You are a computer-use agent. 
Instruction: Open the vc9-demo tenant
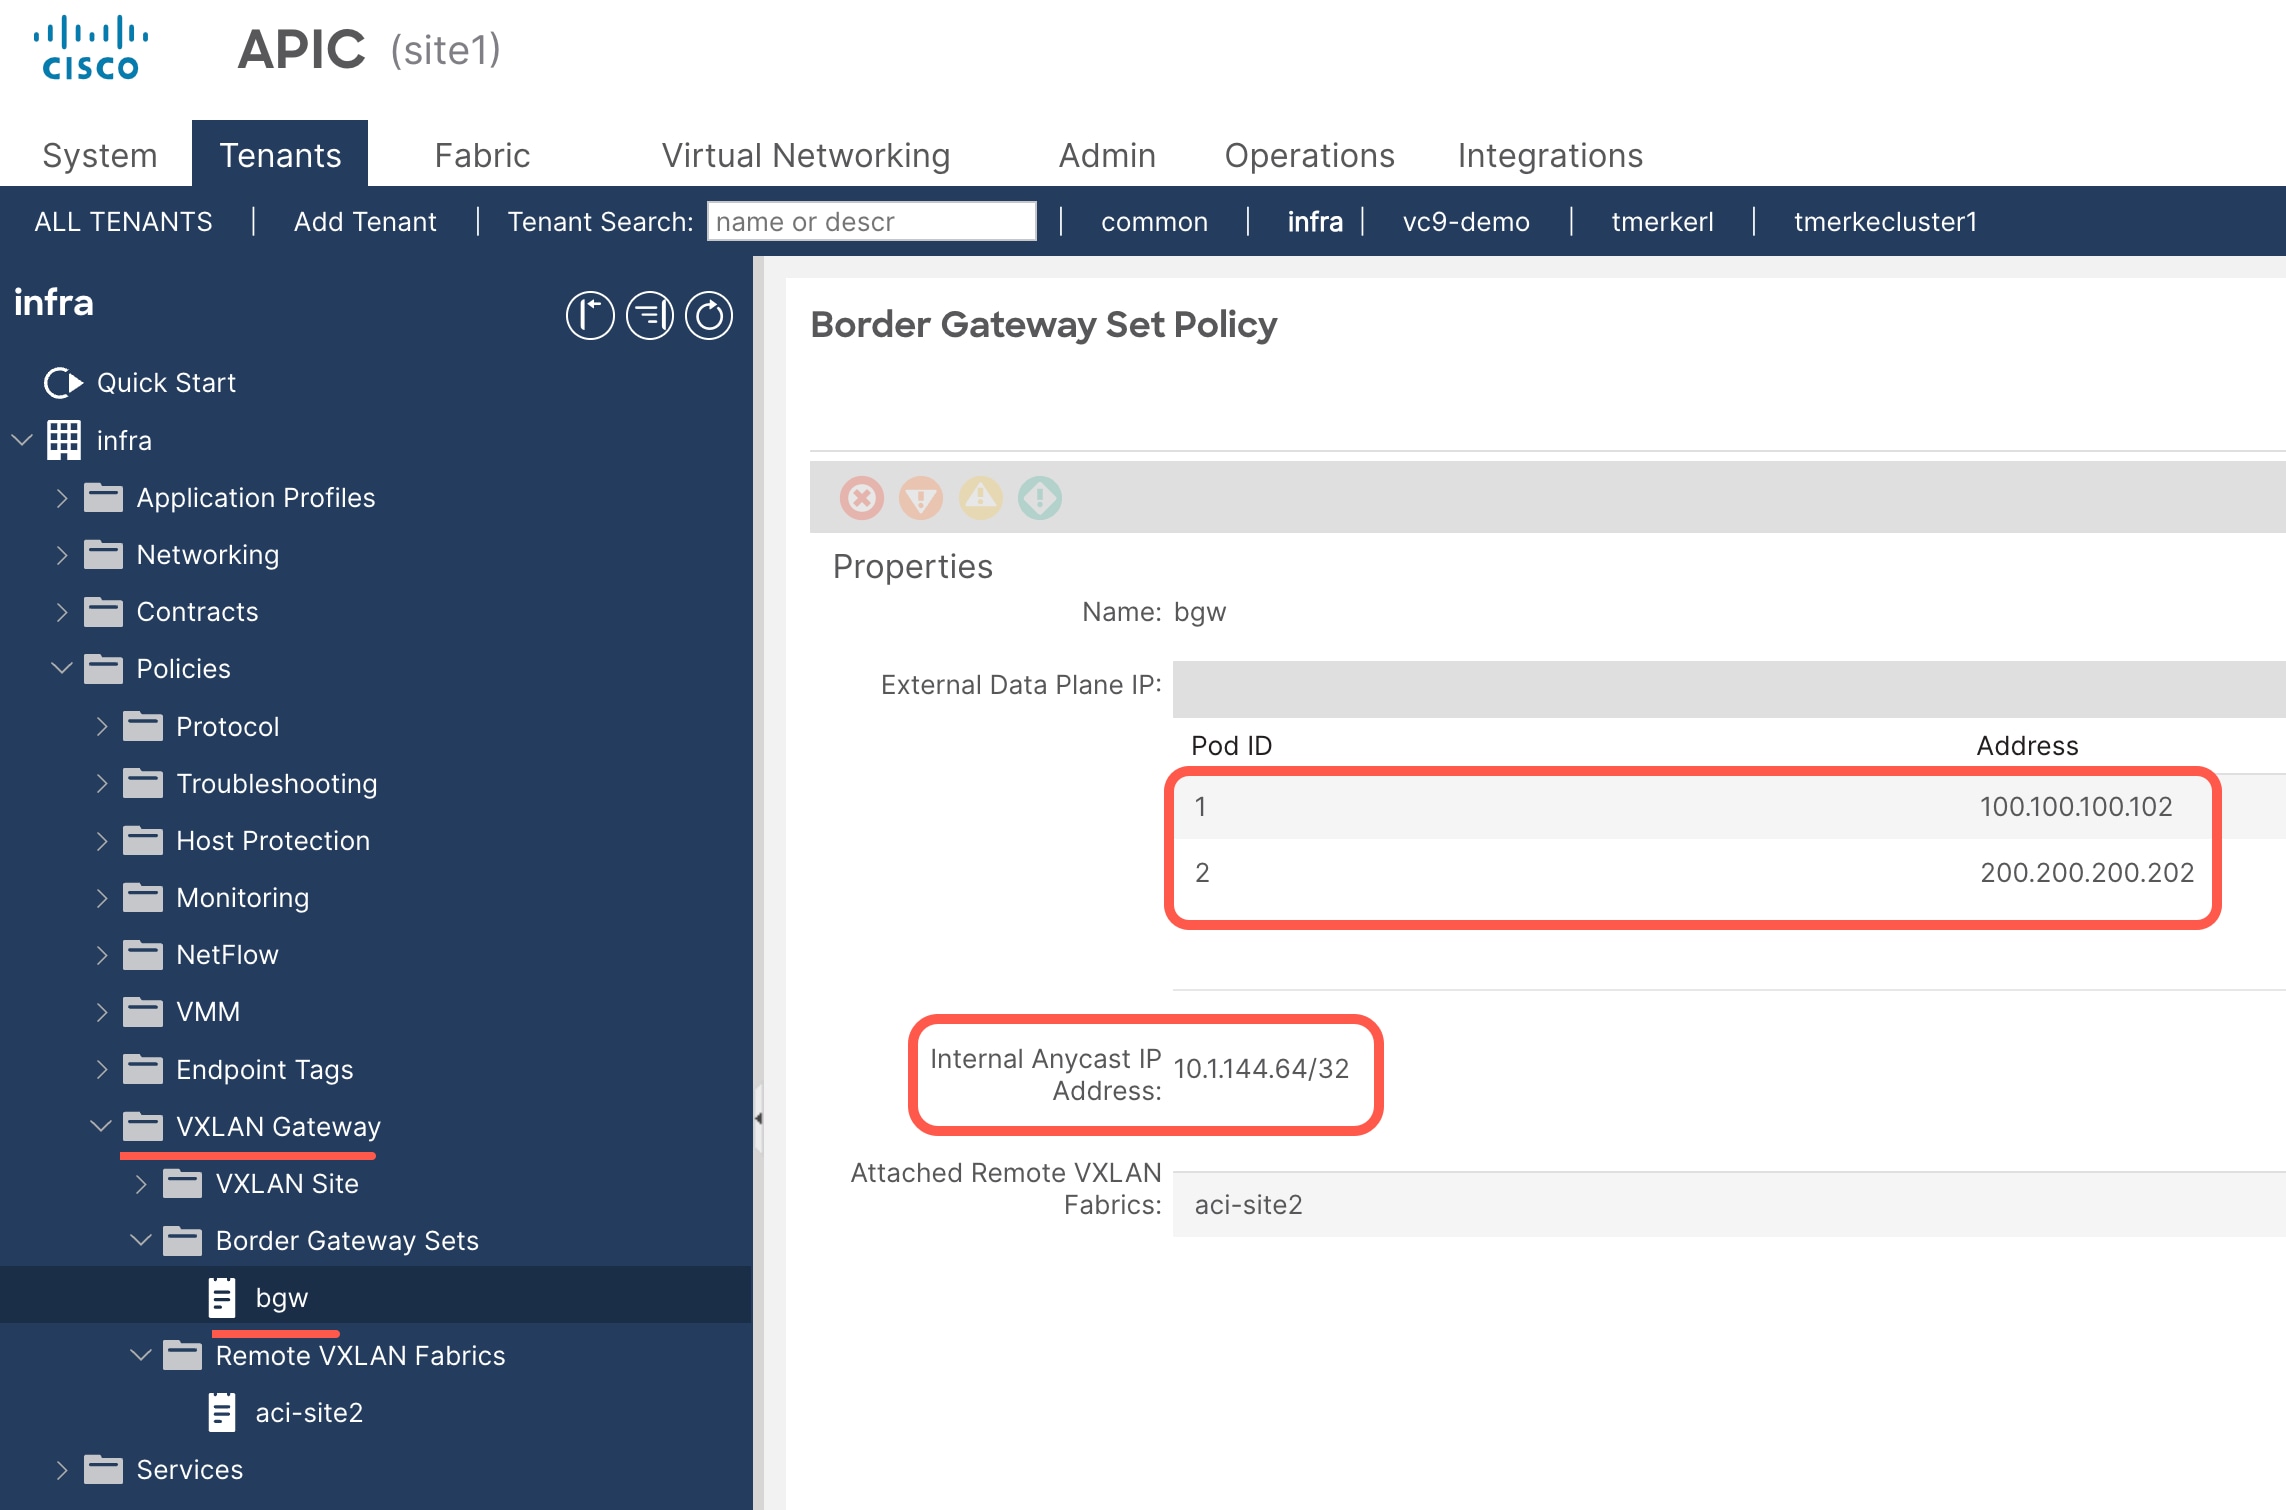[x=1466, y=221]
